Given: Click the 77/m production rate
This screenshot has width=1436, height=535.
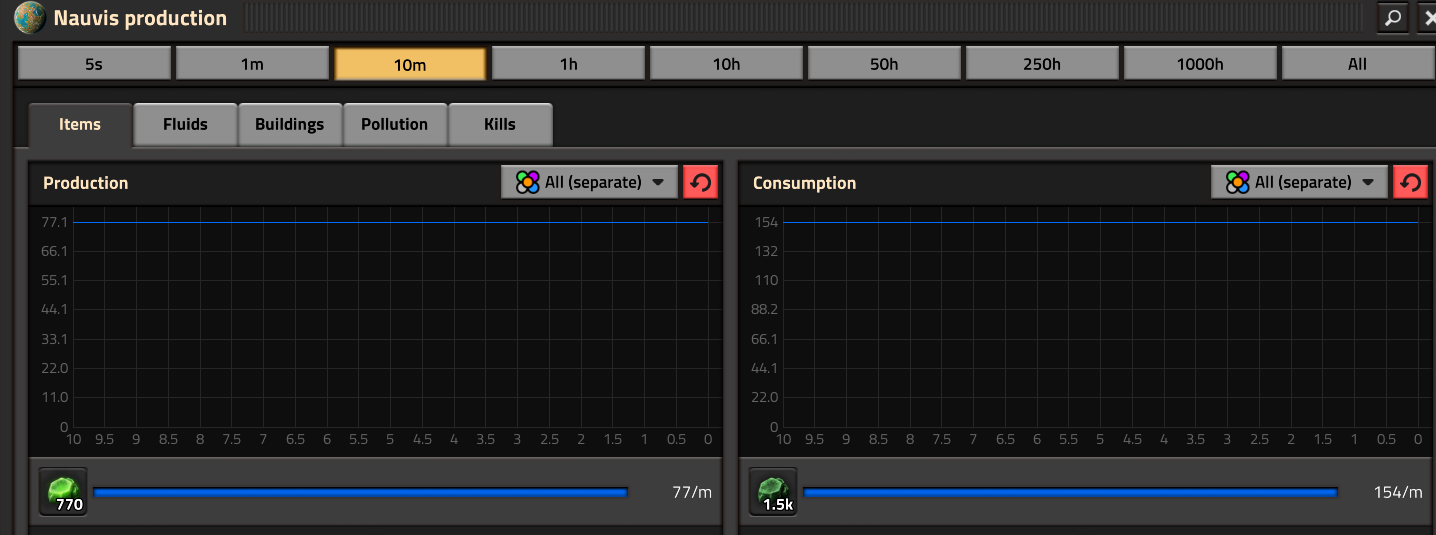Looking at the screenshot, I should 692,492.
